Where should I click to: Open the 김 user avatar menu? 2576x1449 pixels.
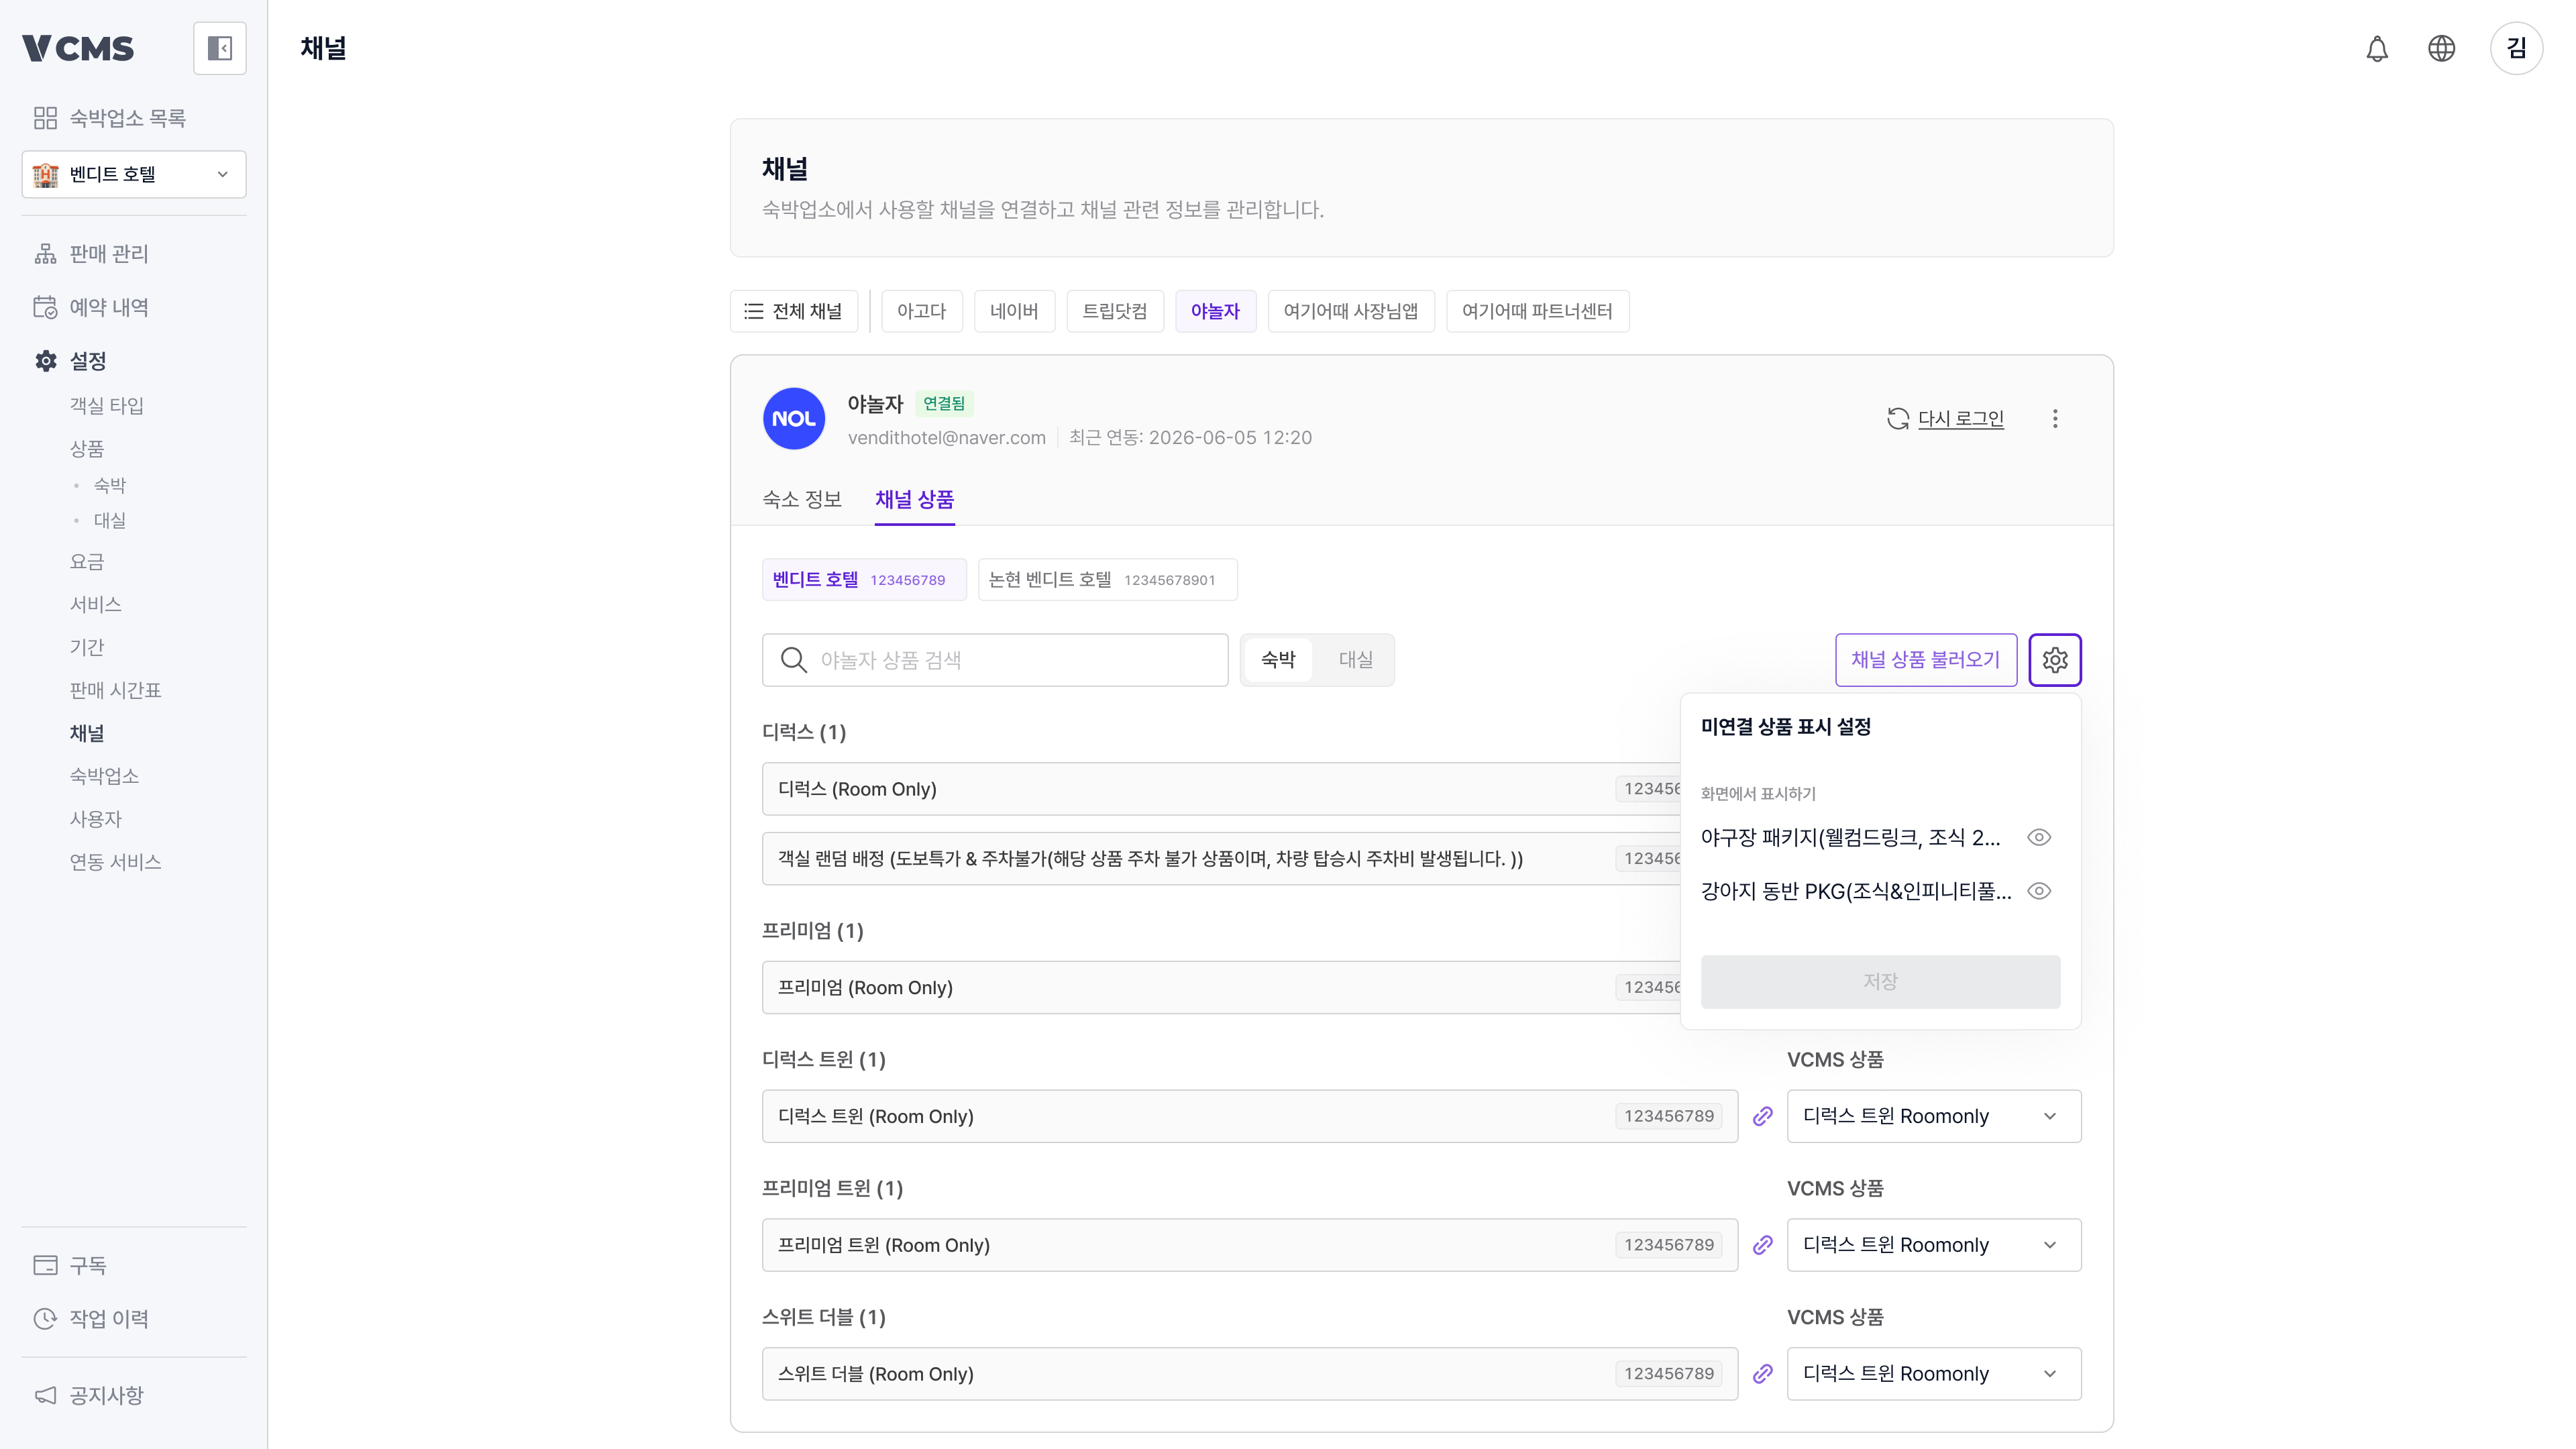(2516, 48)
